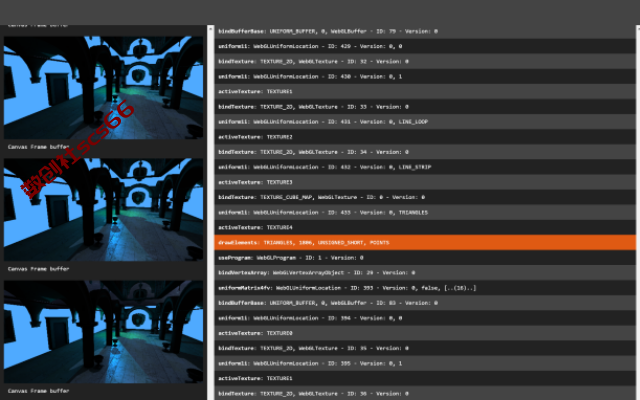Viewport: 640px width, 400px height.
Task: Select activeTexture: TEXTURE2 command
Action: coord(425,137)
